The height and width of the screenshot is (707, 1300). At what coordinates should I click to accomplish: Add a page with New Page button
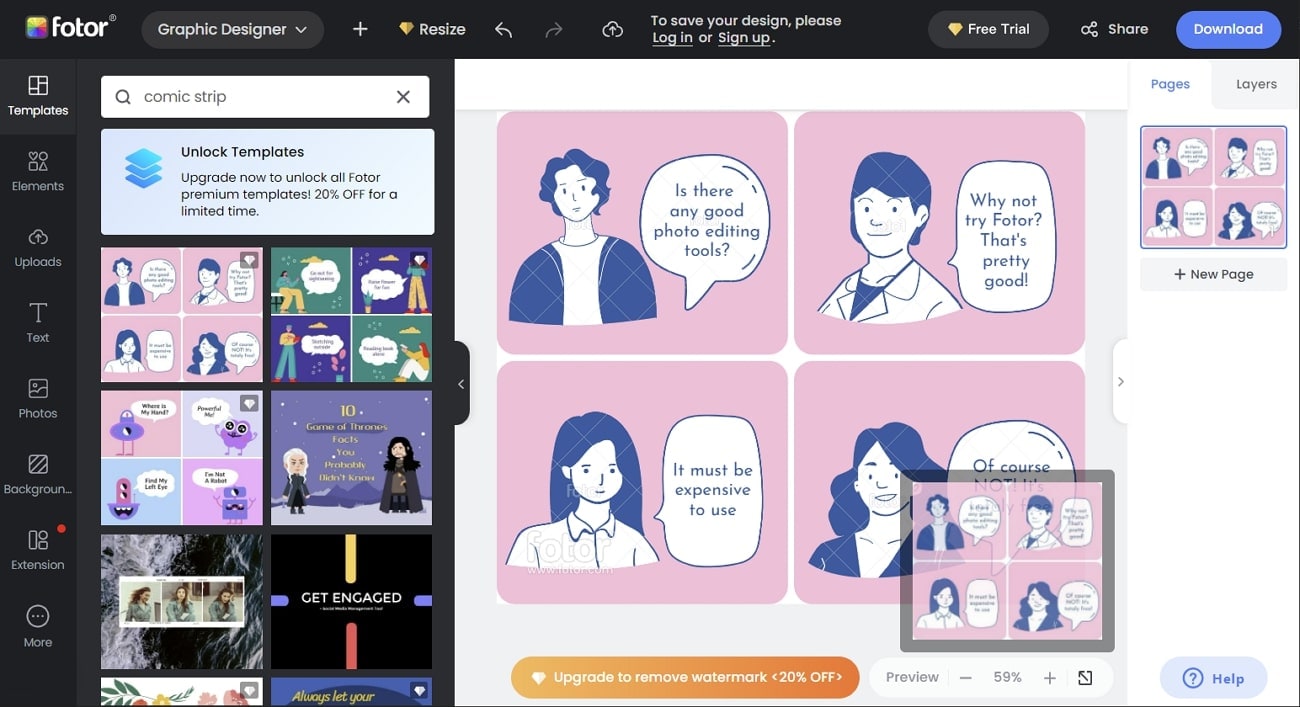(x=1213, y=273)
